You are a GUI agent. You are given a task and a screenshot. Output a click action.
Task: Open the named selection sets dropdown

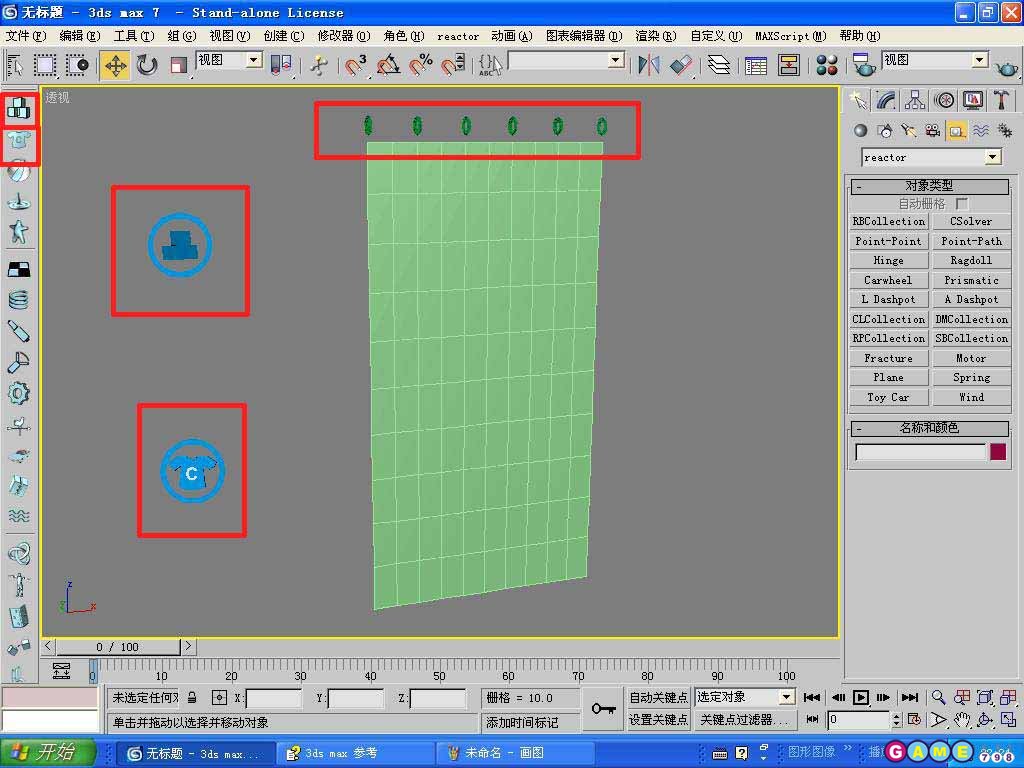[615, 61]
